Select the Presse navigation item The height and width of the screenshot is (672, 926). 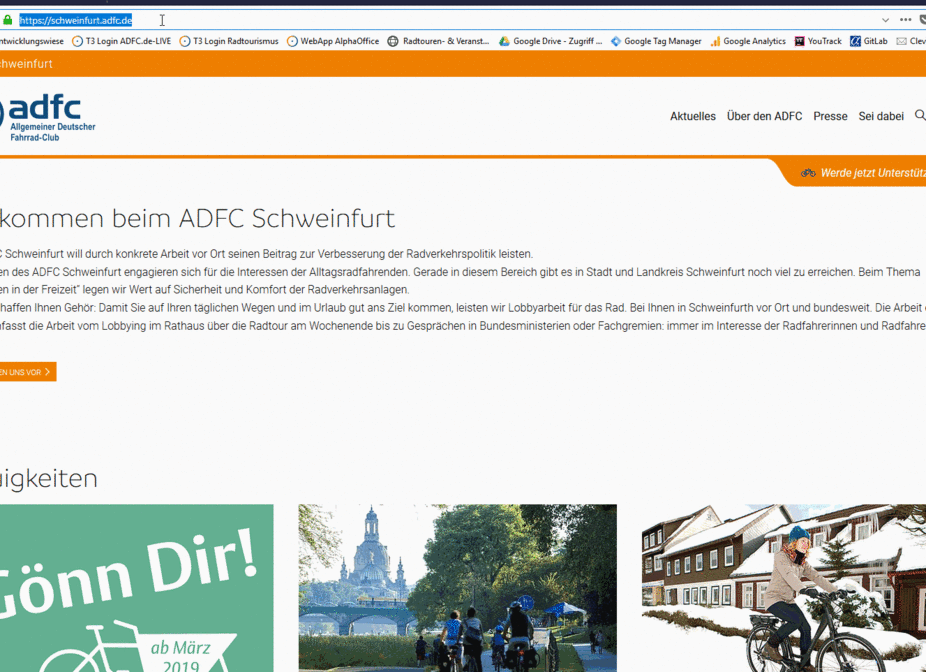pyautogui.click(x=830, y=116)
